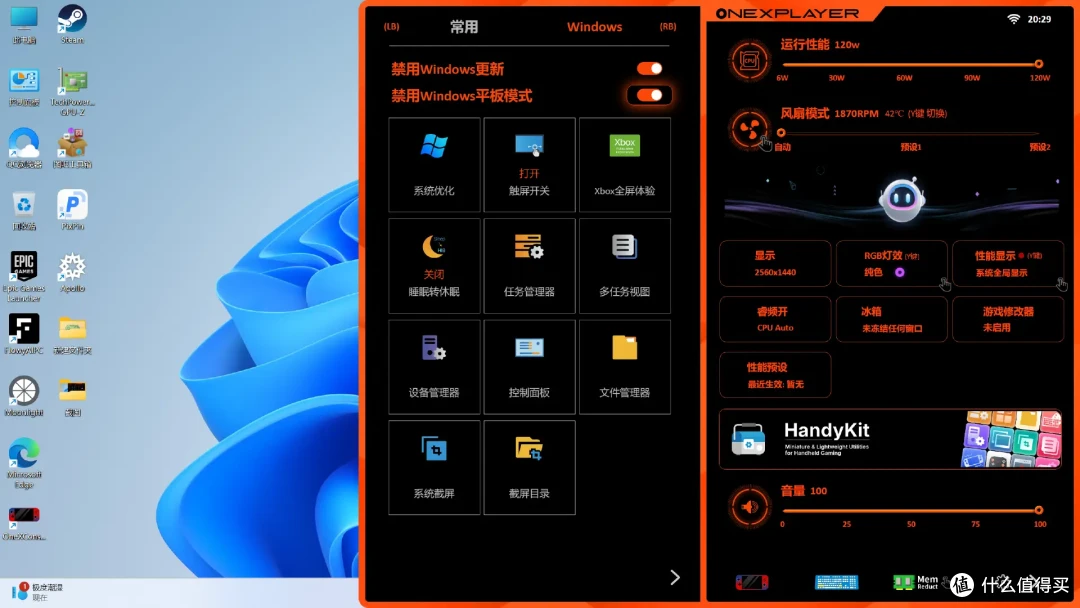Screen dimensions: 1080x608
Task: Click the robot assistant mascot
Action: coord(902,200)
